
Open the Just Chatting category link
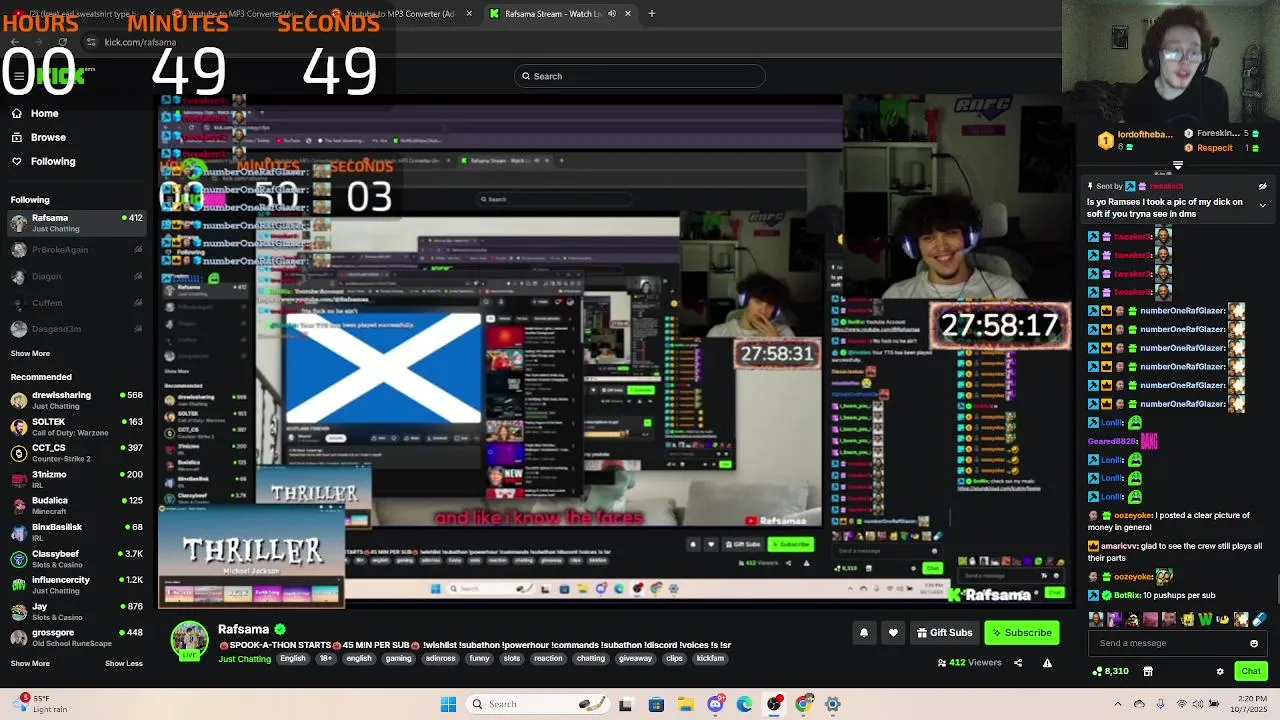click(245, 659)
